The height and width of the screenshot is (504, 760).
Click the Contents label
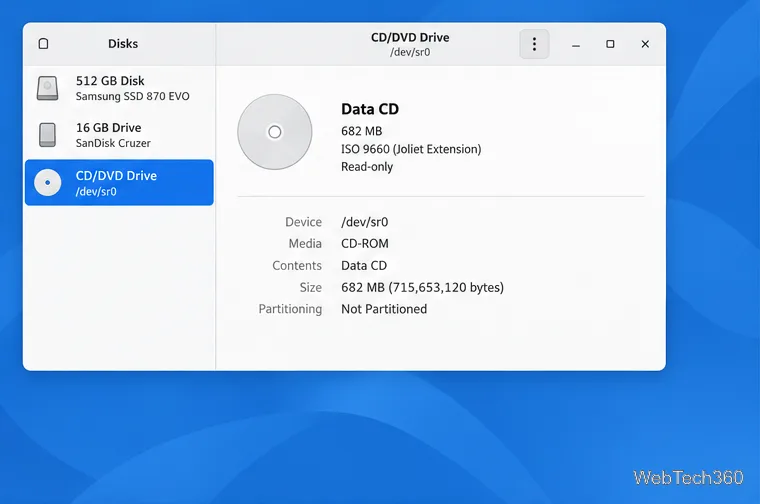pos(297,266)
